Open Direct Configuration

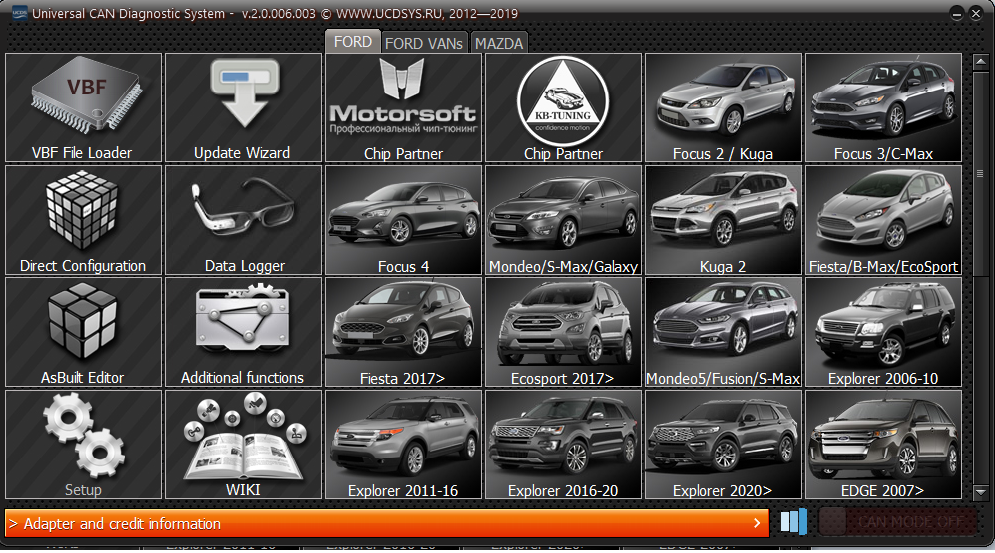(83, 220)
